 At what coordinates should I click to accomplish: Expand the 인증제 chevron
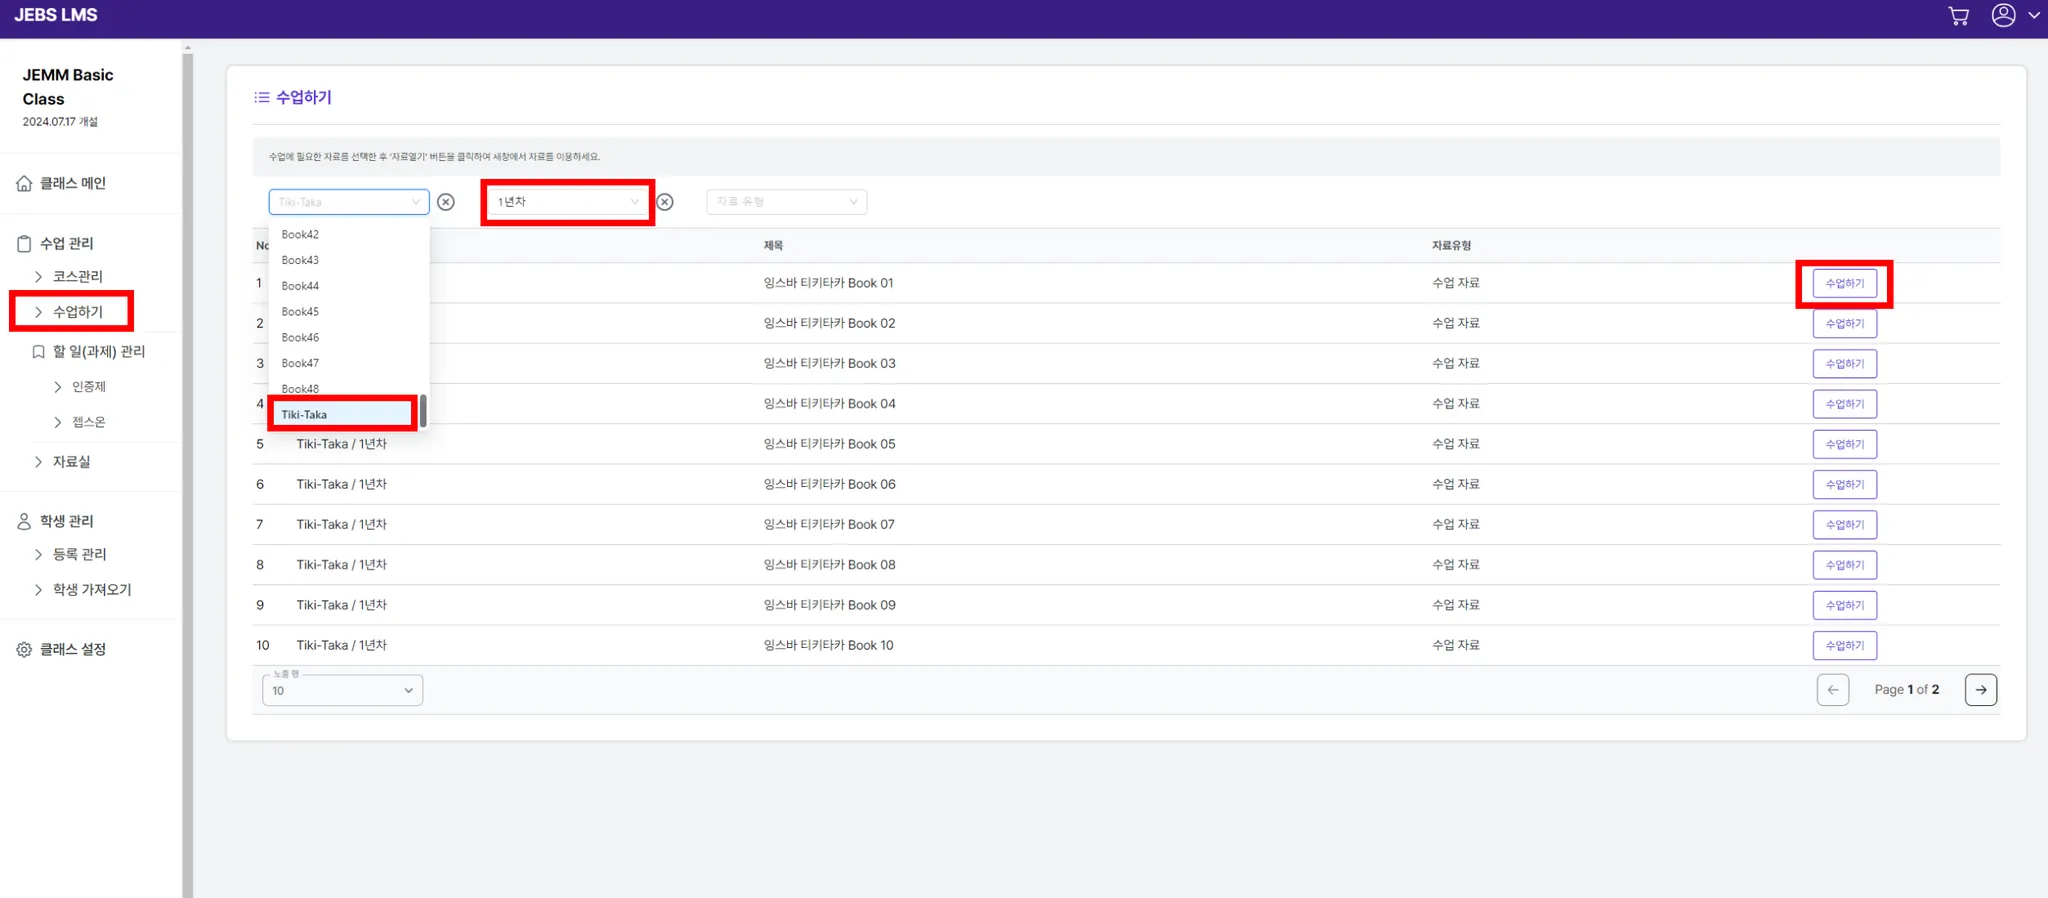coord(57,387)
